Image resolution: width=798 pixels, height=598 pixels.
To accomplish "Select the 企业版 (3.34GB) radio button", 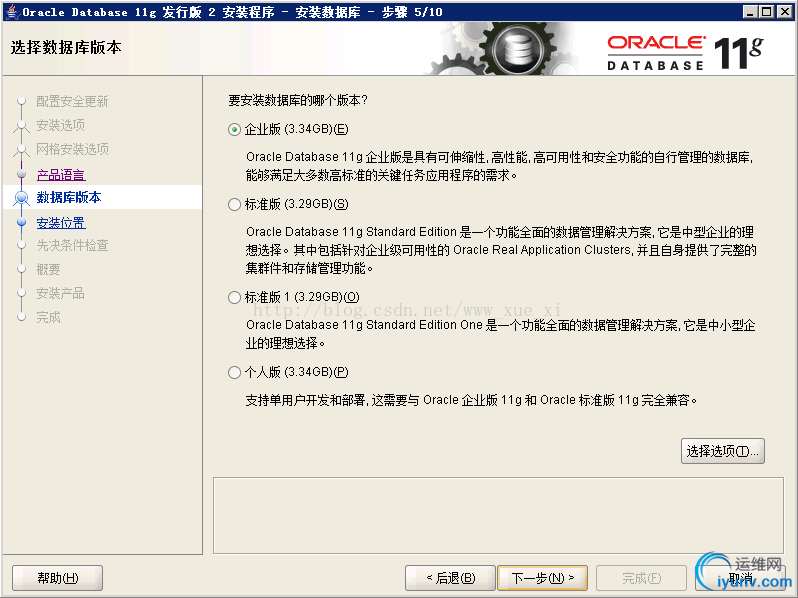I will tap(234, 130).
